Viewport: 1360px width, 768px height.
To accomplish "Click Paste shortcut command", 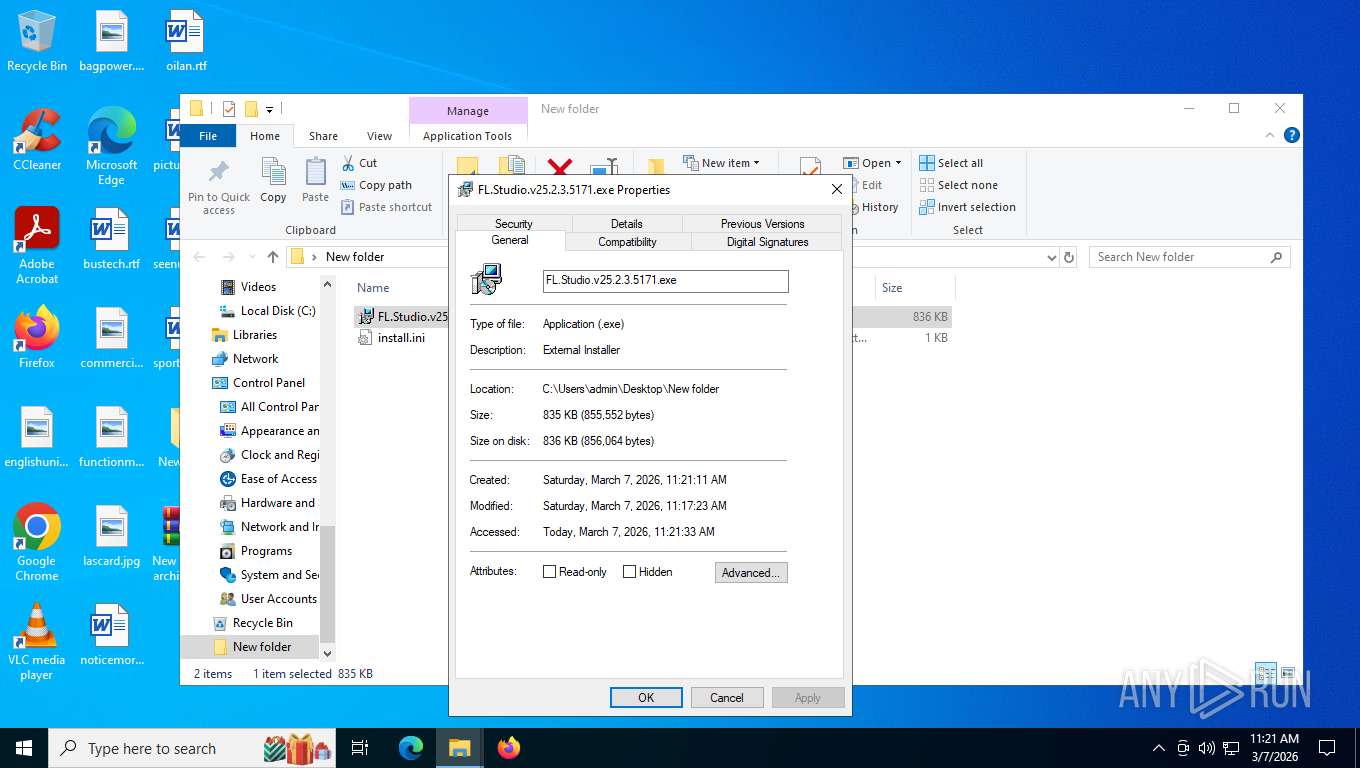I will (x=386, y=207).
